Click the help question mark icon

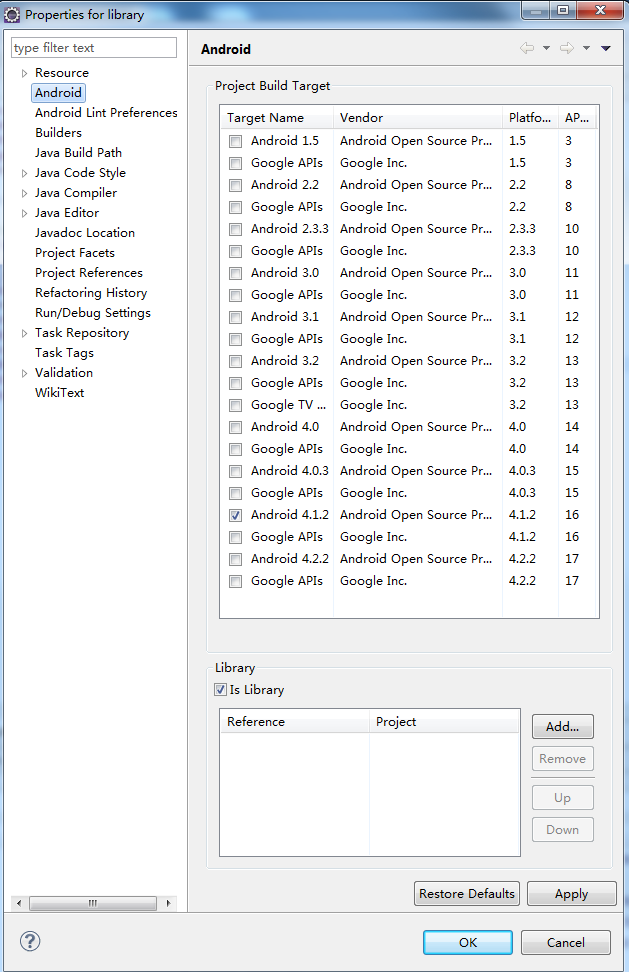tap(30, 941)
